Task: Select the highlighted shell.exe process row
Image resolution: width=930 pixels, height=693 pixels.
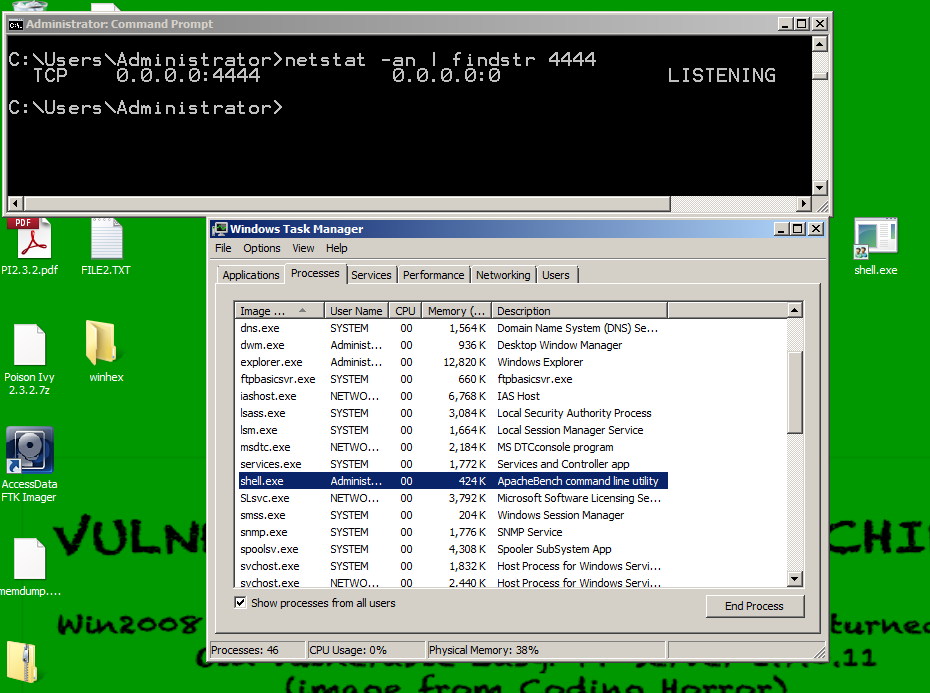Action: pyautogui.click(x=453, y=481)
